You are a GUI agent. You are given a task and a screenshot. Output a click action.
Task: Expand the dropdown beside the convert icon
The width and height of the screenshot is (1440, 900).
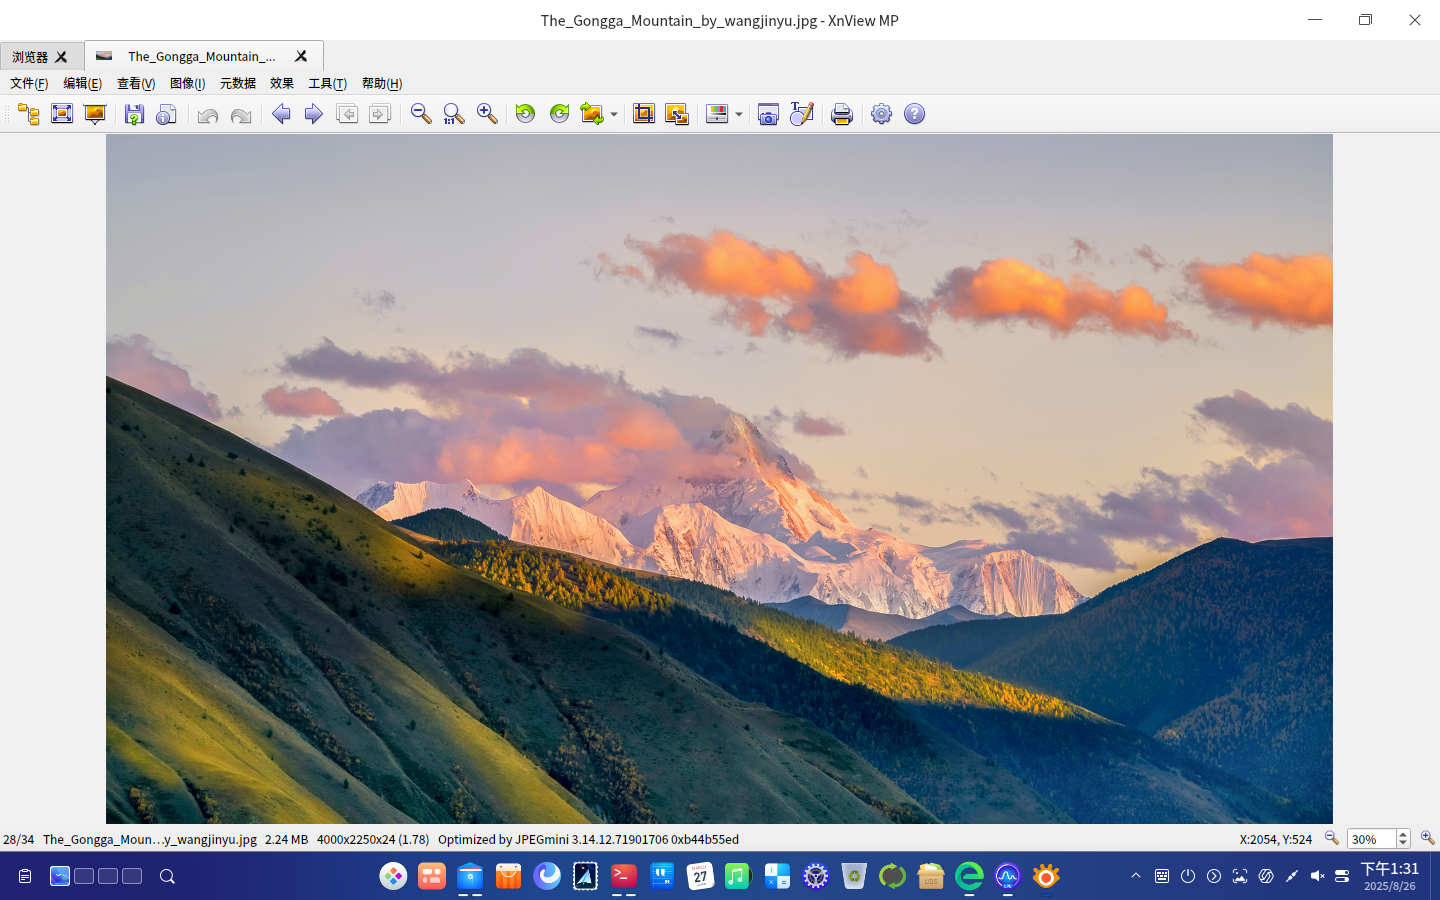[x=614, y=115]
